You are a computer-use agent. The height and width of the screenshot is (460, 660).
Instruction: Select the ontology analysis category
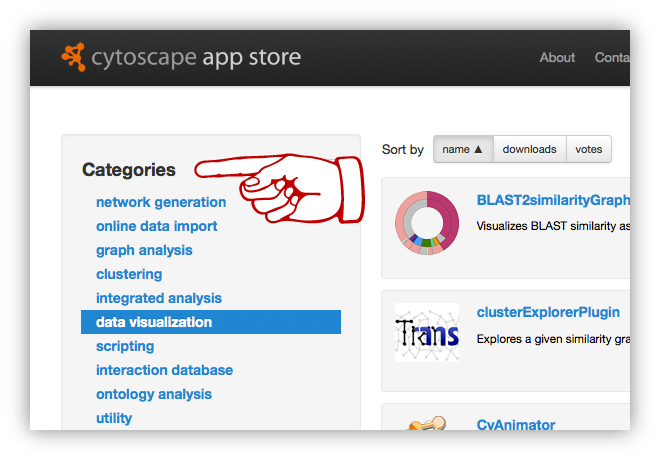click(152, 394)
